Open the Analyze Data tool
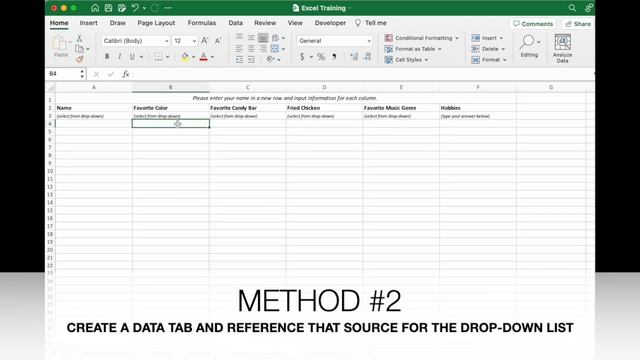Viewport: 640px width, 360px height. (x=562, y=48)
